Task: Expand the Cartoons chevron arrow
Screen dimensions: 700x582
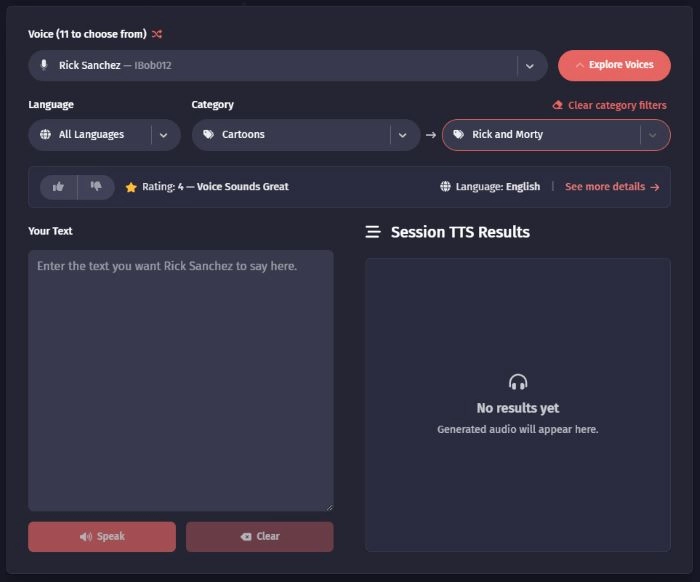Action: 402,135
